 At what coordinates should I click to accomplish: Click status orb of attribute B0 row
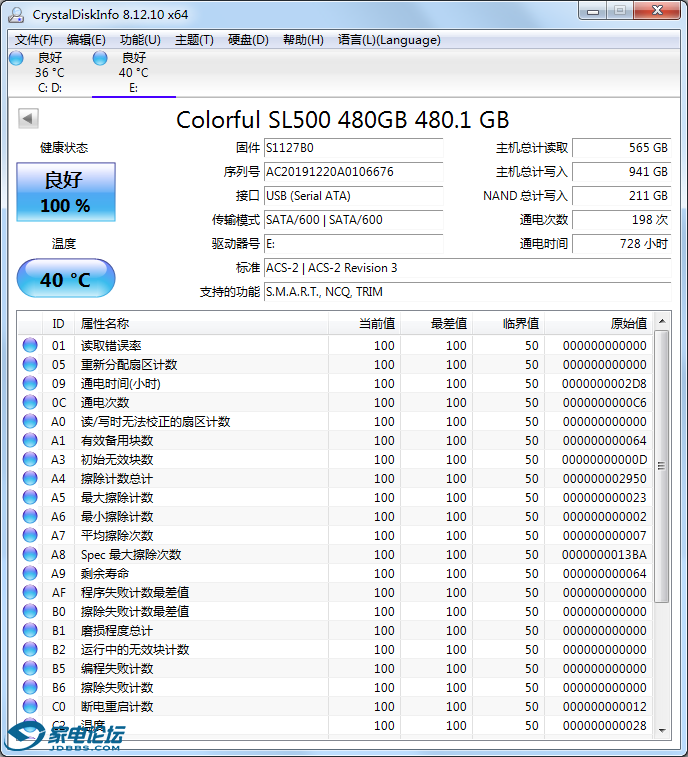[30, 611]
